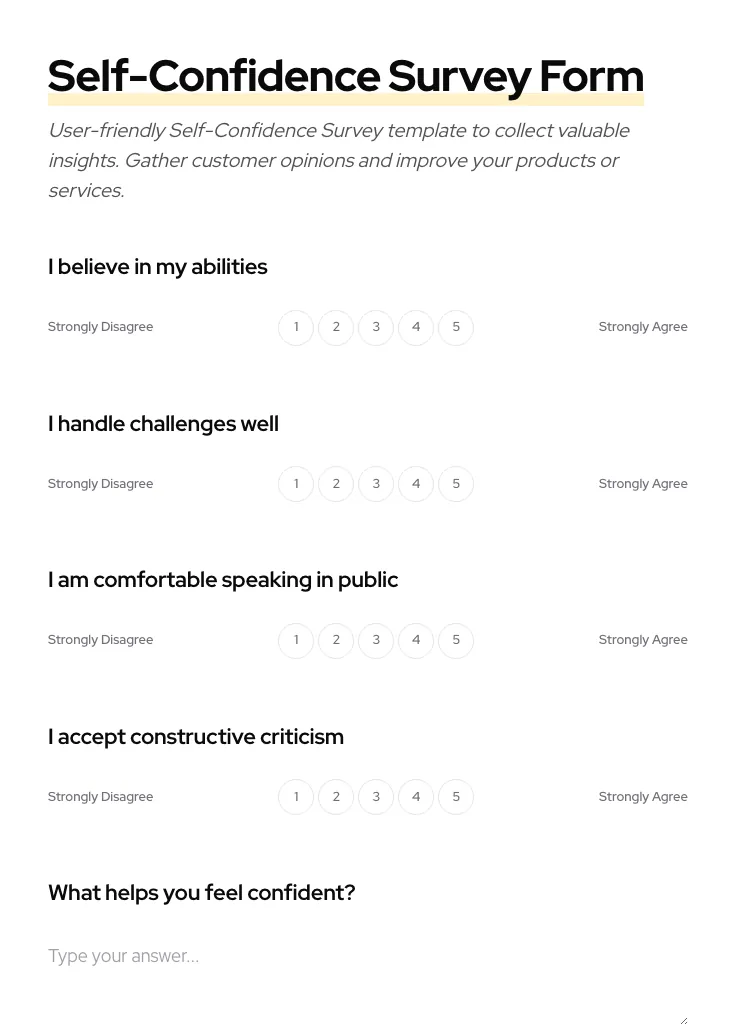Select rating 1 for public speaking question

(x=296, y=640)
